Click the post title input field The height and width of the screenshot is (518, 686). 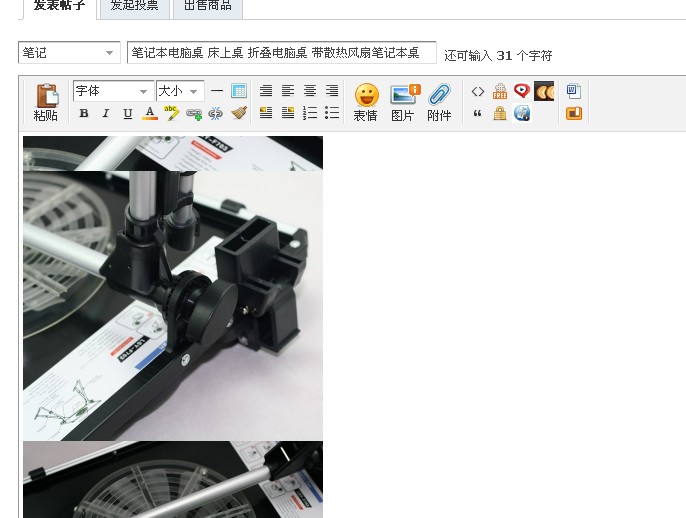pos(281,52)
